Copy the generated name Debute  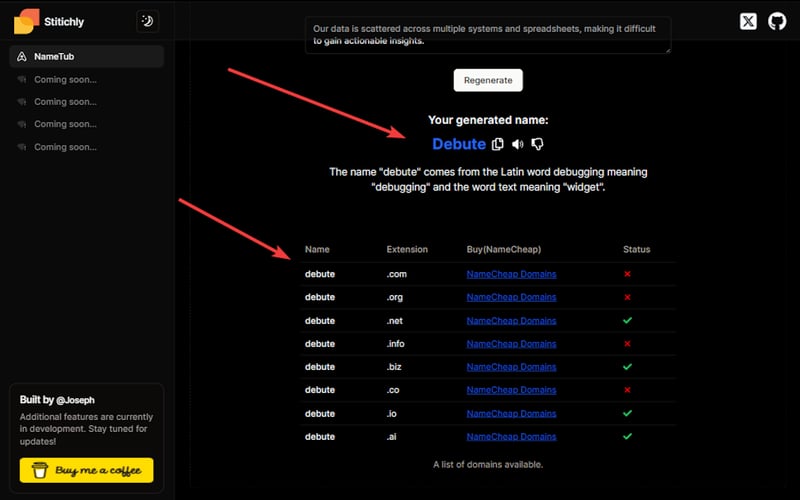tap(497, 144)
